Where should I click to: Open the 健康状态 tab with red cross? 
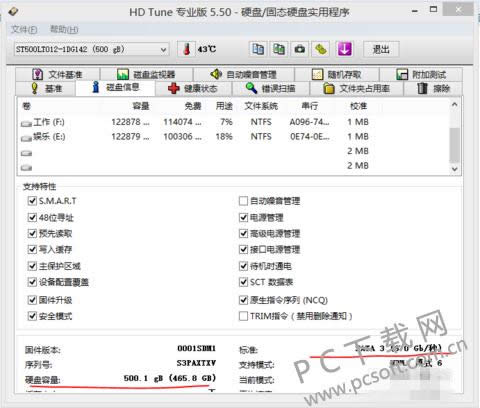[x=193, y=89]
